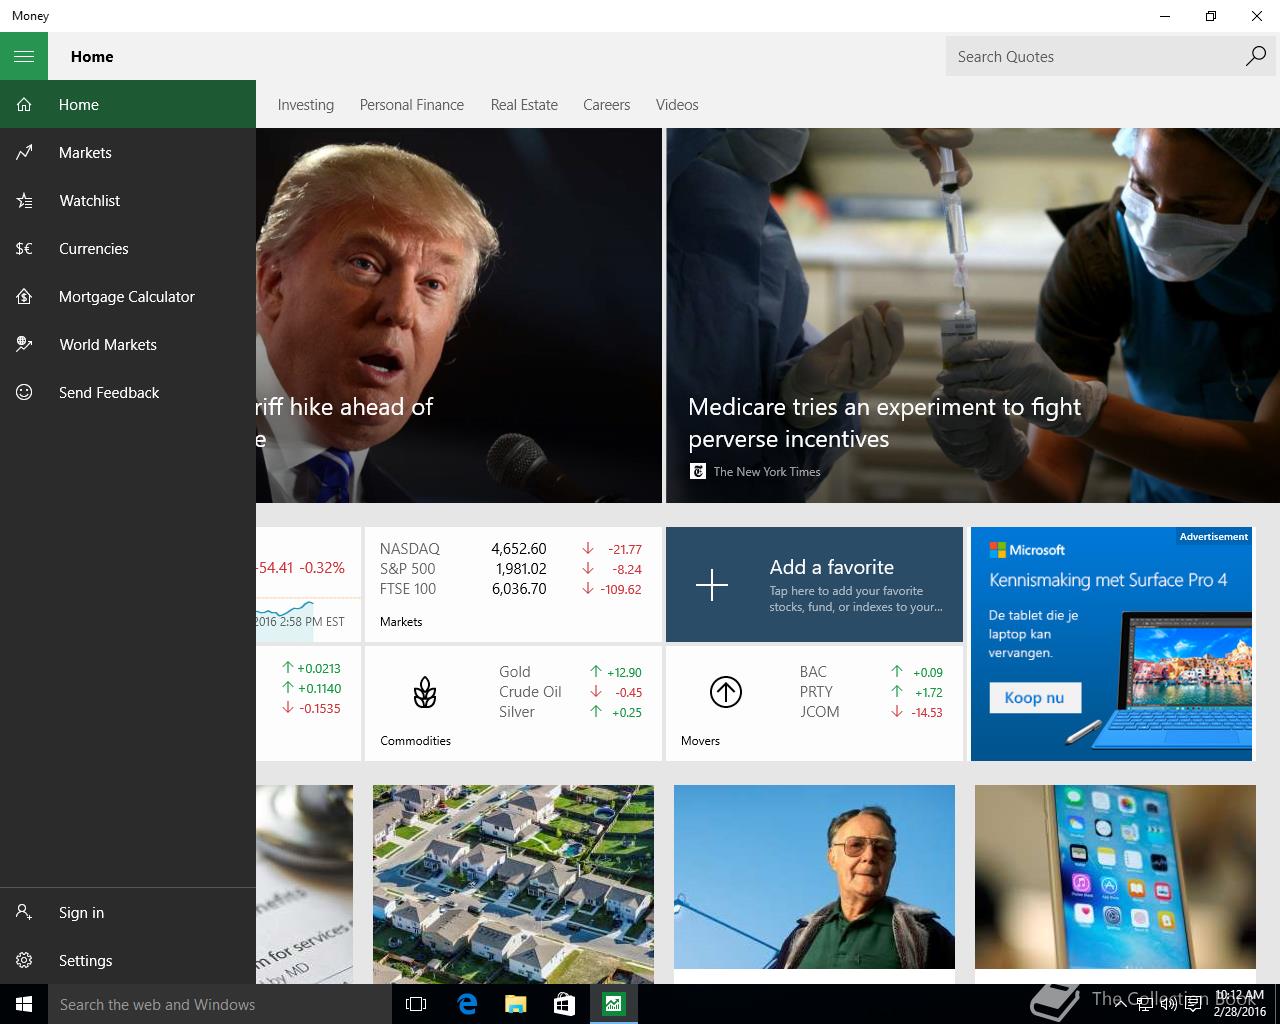Viewport: 1280px width, 1024px height.
Task: Collapse the hamburger navigation menu
Action: click(24, 56)
